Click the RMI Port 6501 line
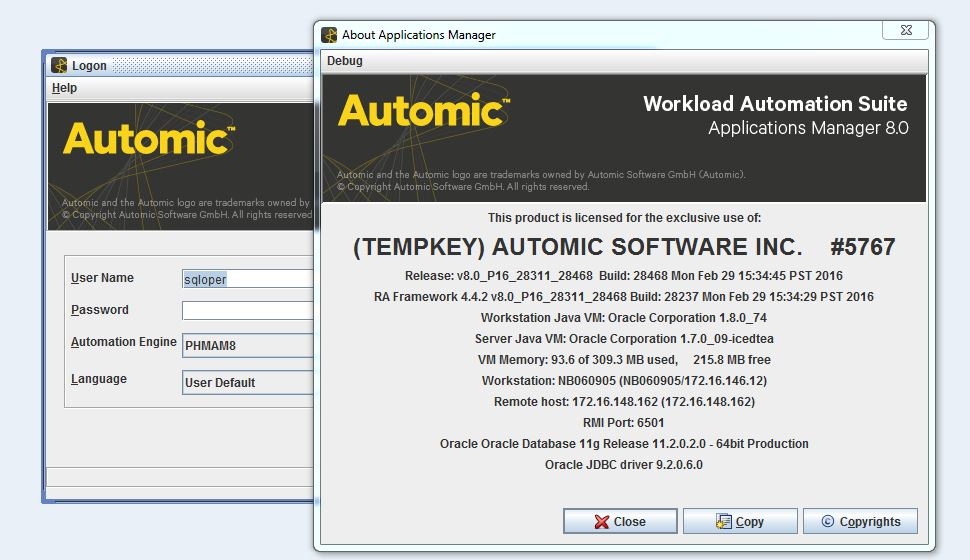The image size is (970, 560). click(624, 423)
